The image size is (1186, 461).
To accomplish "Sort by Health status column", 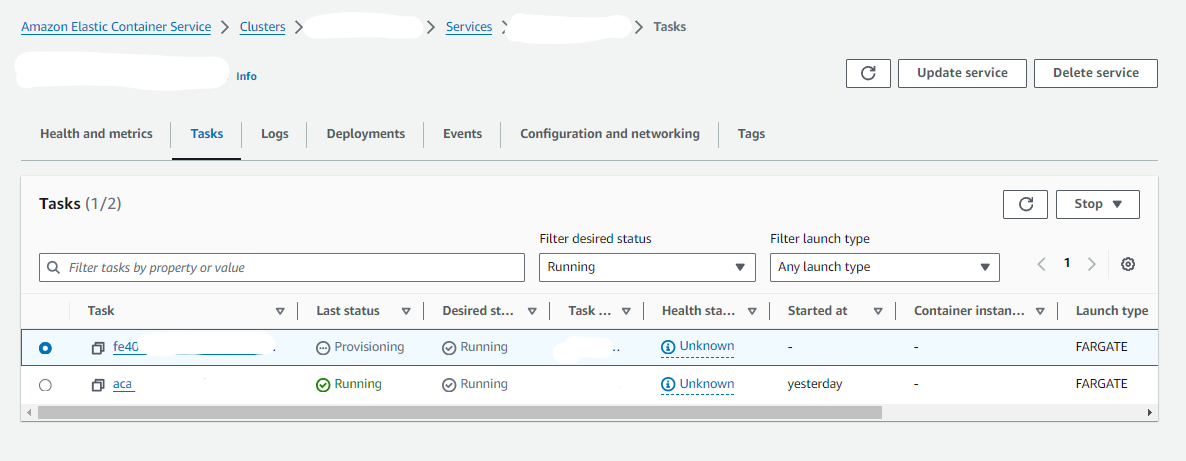I will tap(753, 311).
